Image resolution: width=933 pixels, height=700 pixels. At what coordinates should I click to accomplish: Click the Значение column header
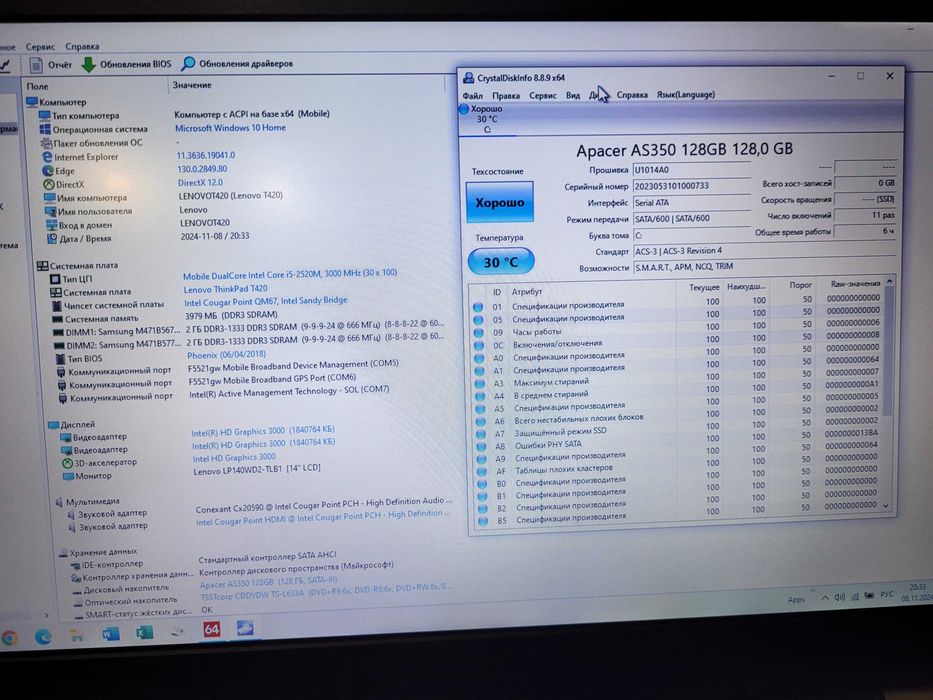pos(192,85)
